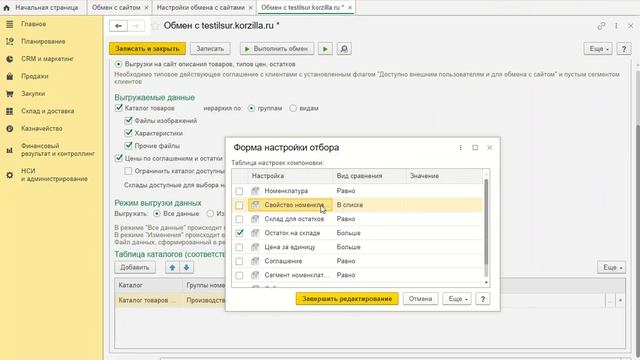Open the main toolbar help button
The image size is (640, 360).
624,49
